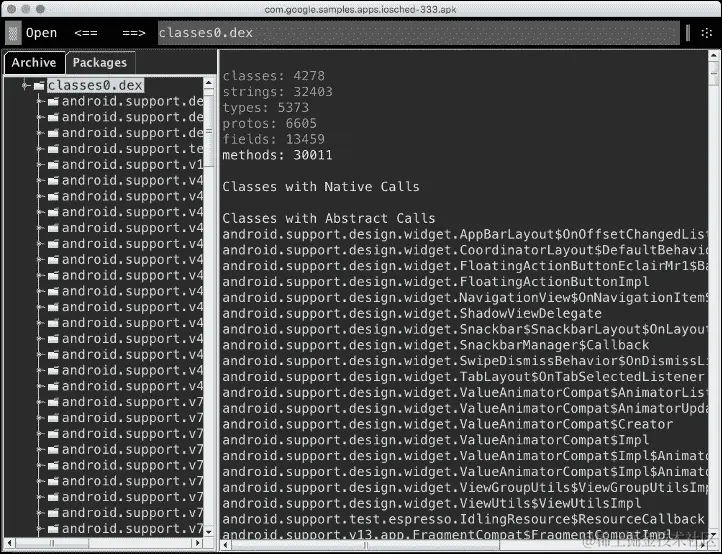This screenshot has height=554, width=722.
Task: Click the NavigationView$OnNavigationItem class line
Action: click(x=465, y=297)
